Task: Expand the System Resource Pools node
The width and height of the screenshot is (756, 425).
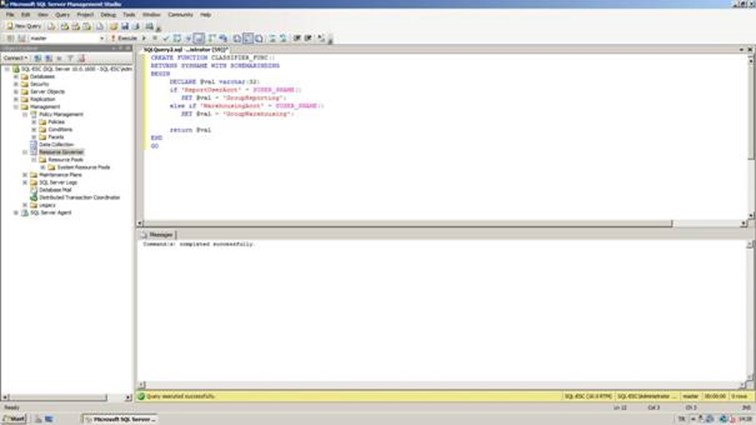Action: 43,167
